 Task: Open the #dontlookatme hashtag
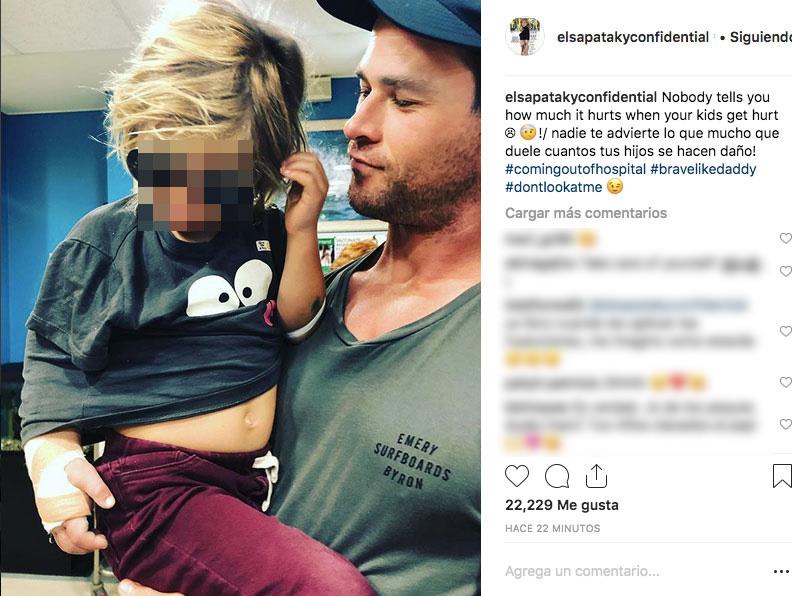point(554,187)
